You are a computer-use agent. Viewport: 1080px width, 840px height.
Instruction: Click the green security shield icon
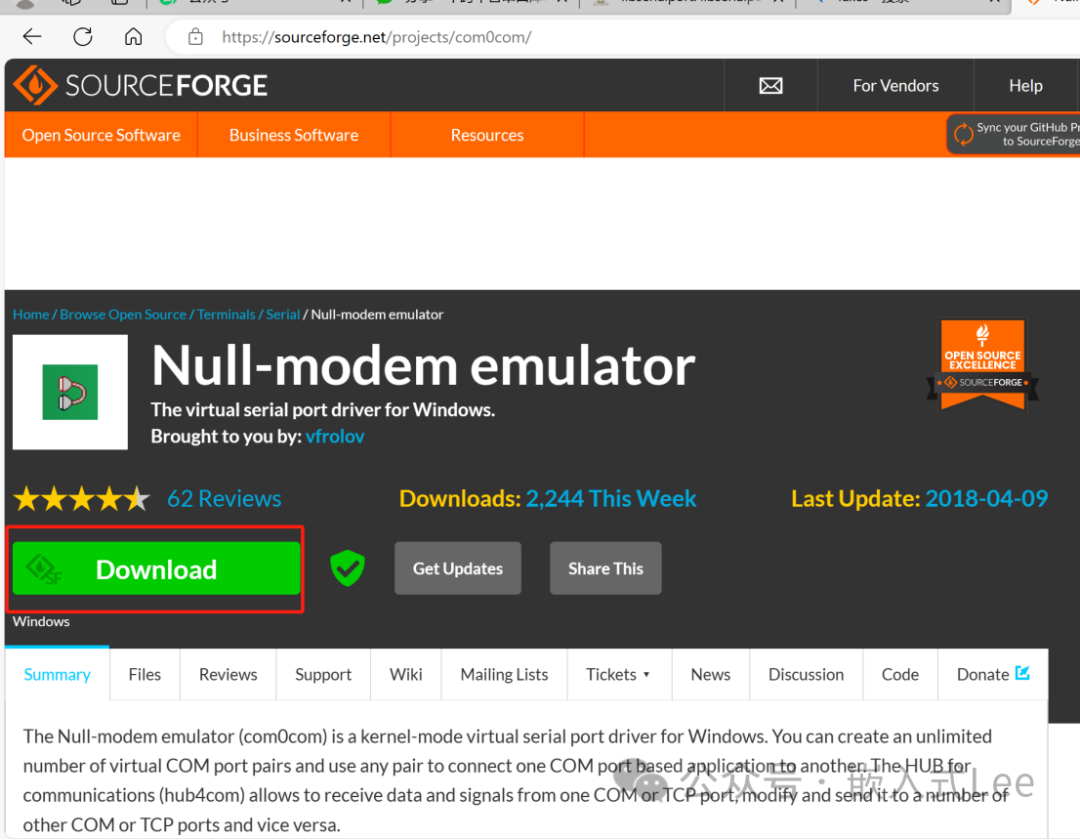click(x=347, y=569)
